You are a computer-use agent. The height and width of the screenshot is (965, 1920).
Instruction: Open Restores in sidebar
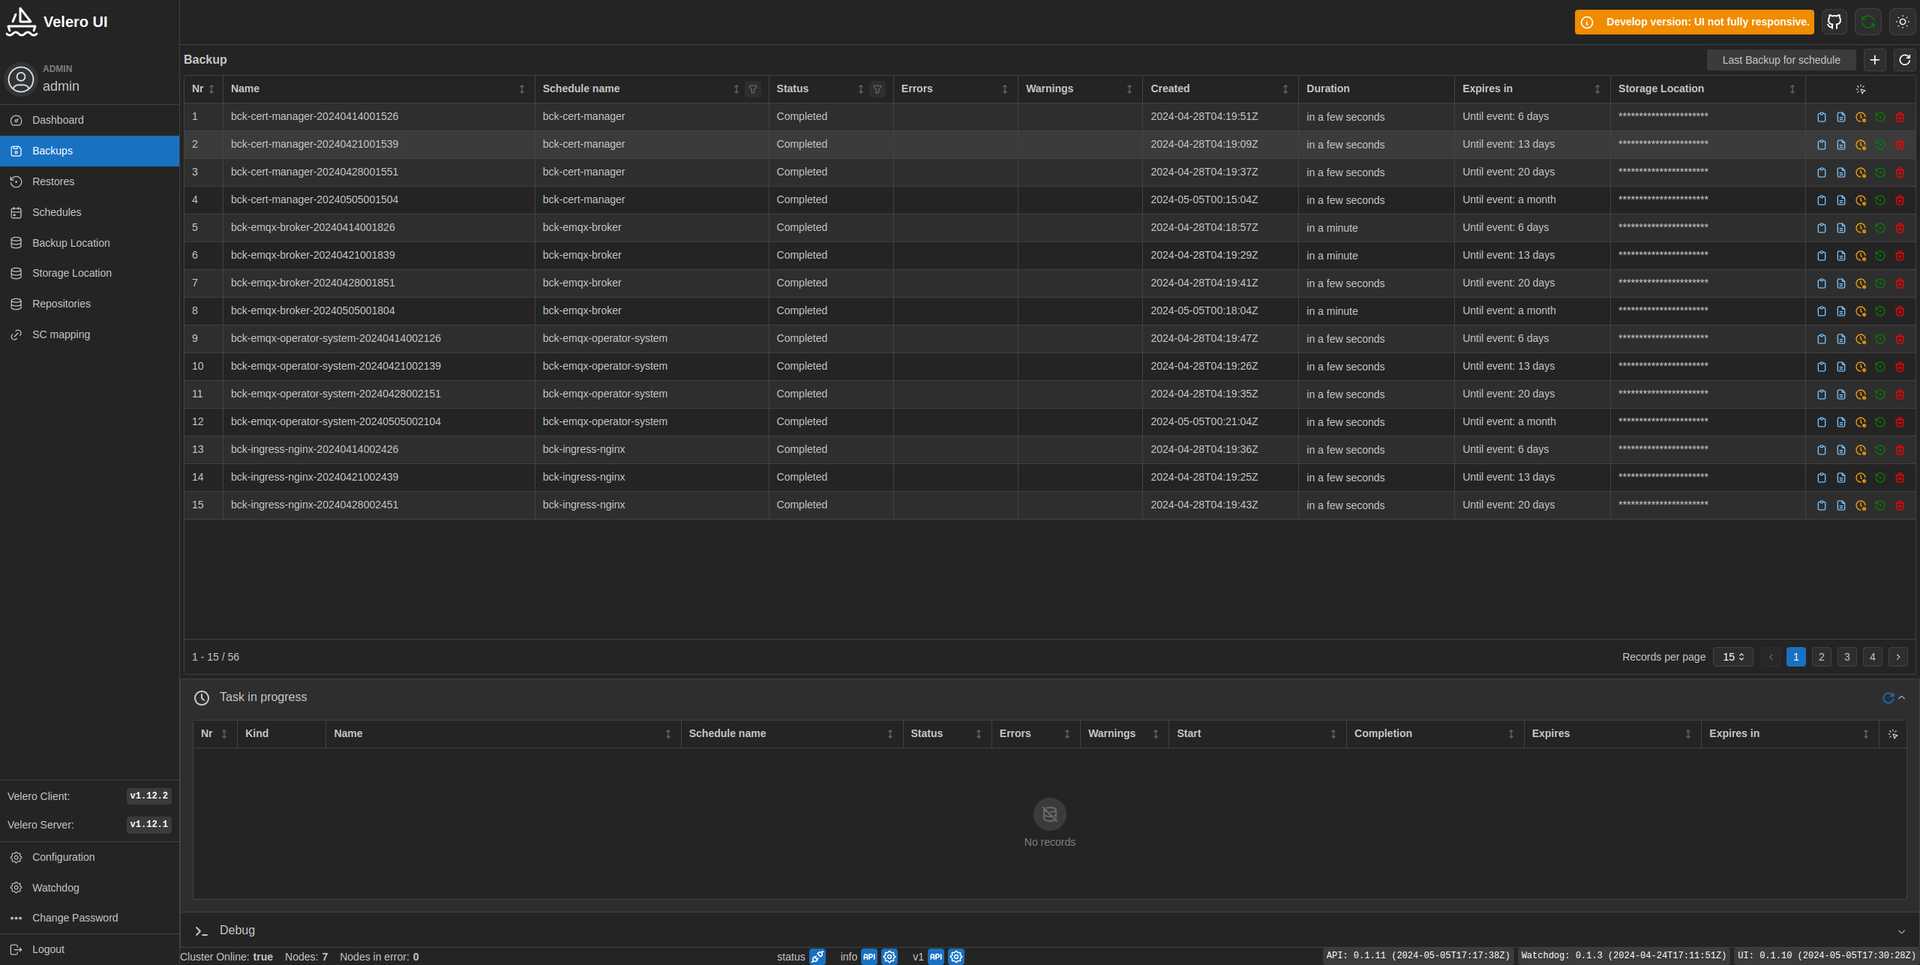pos(89,182)
